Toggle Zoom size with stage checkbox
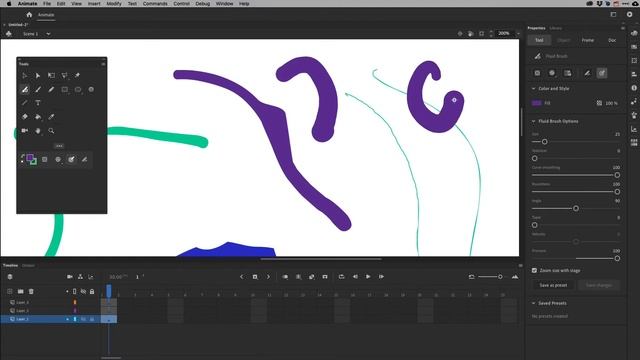The image size is (640, 360). (534, 270)
